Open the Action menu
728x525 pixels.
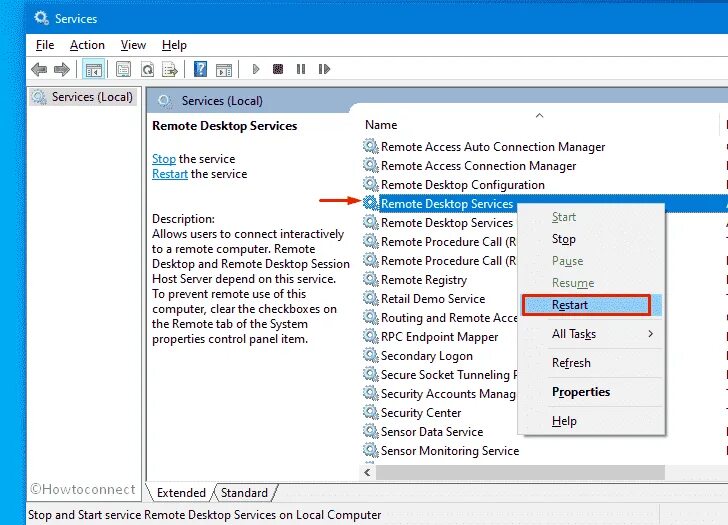(x=87, y=45)
